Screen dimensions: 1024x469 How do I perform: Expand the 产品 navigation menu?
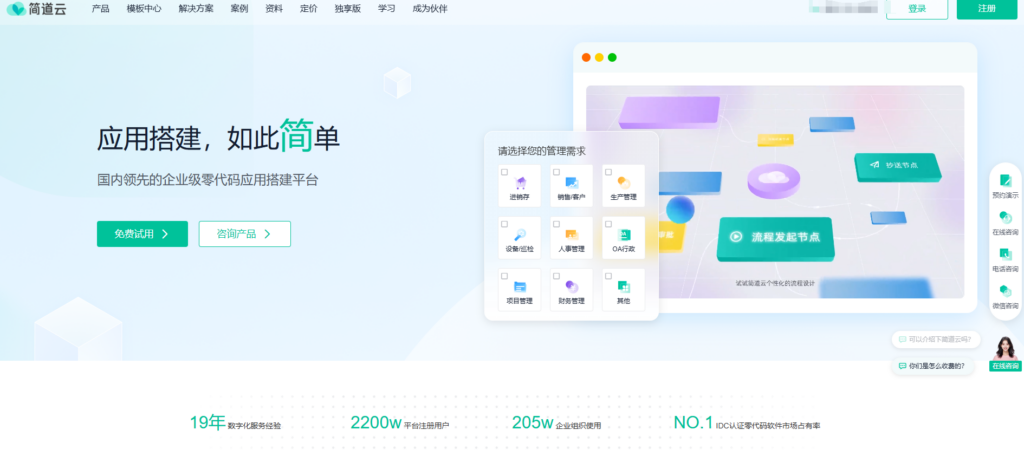(101, 8)
